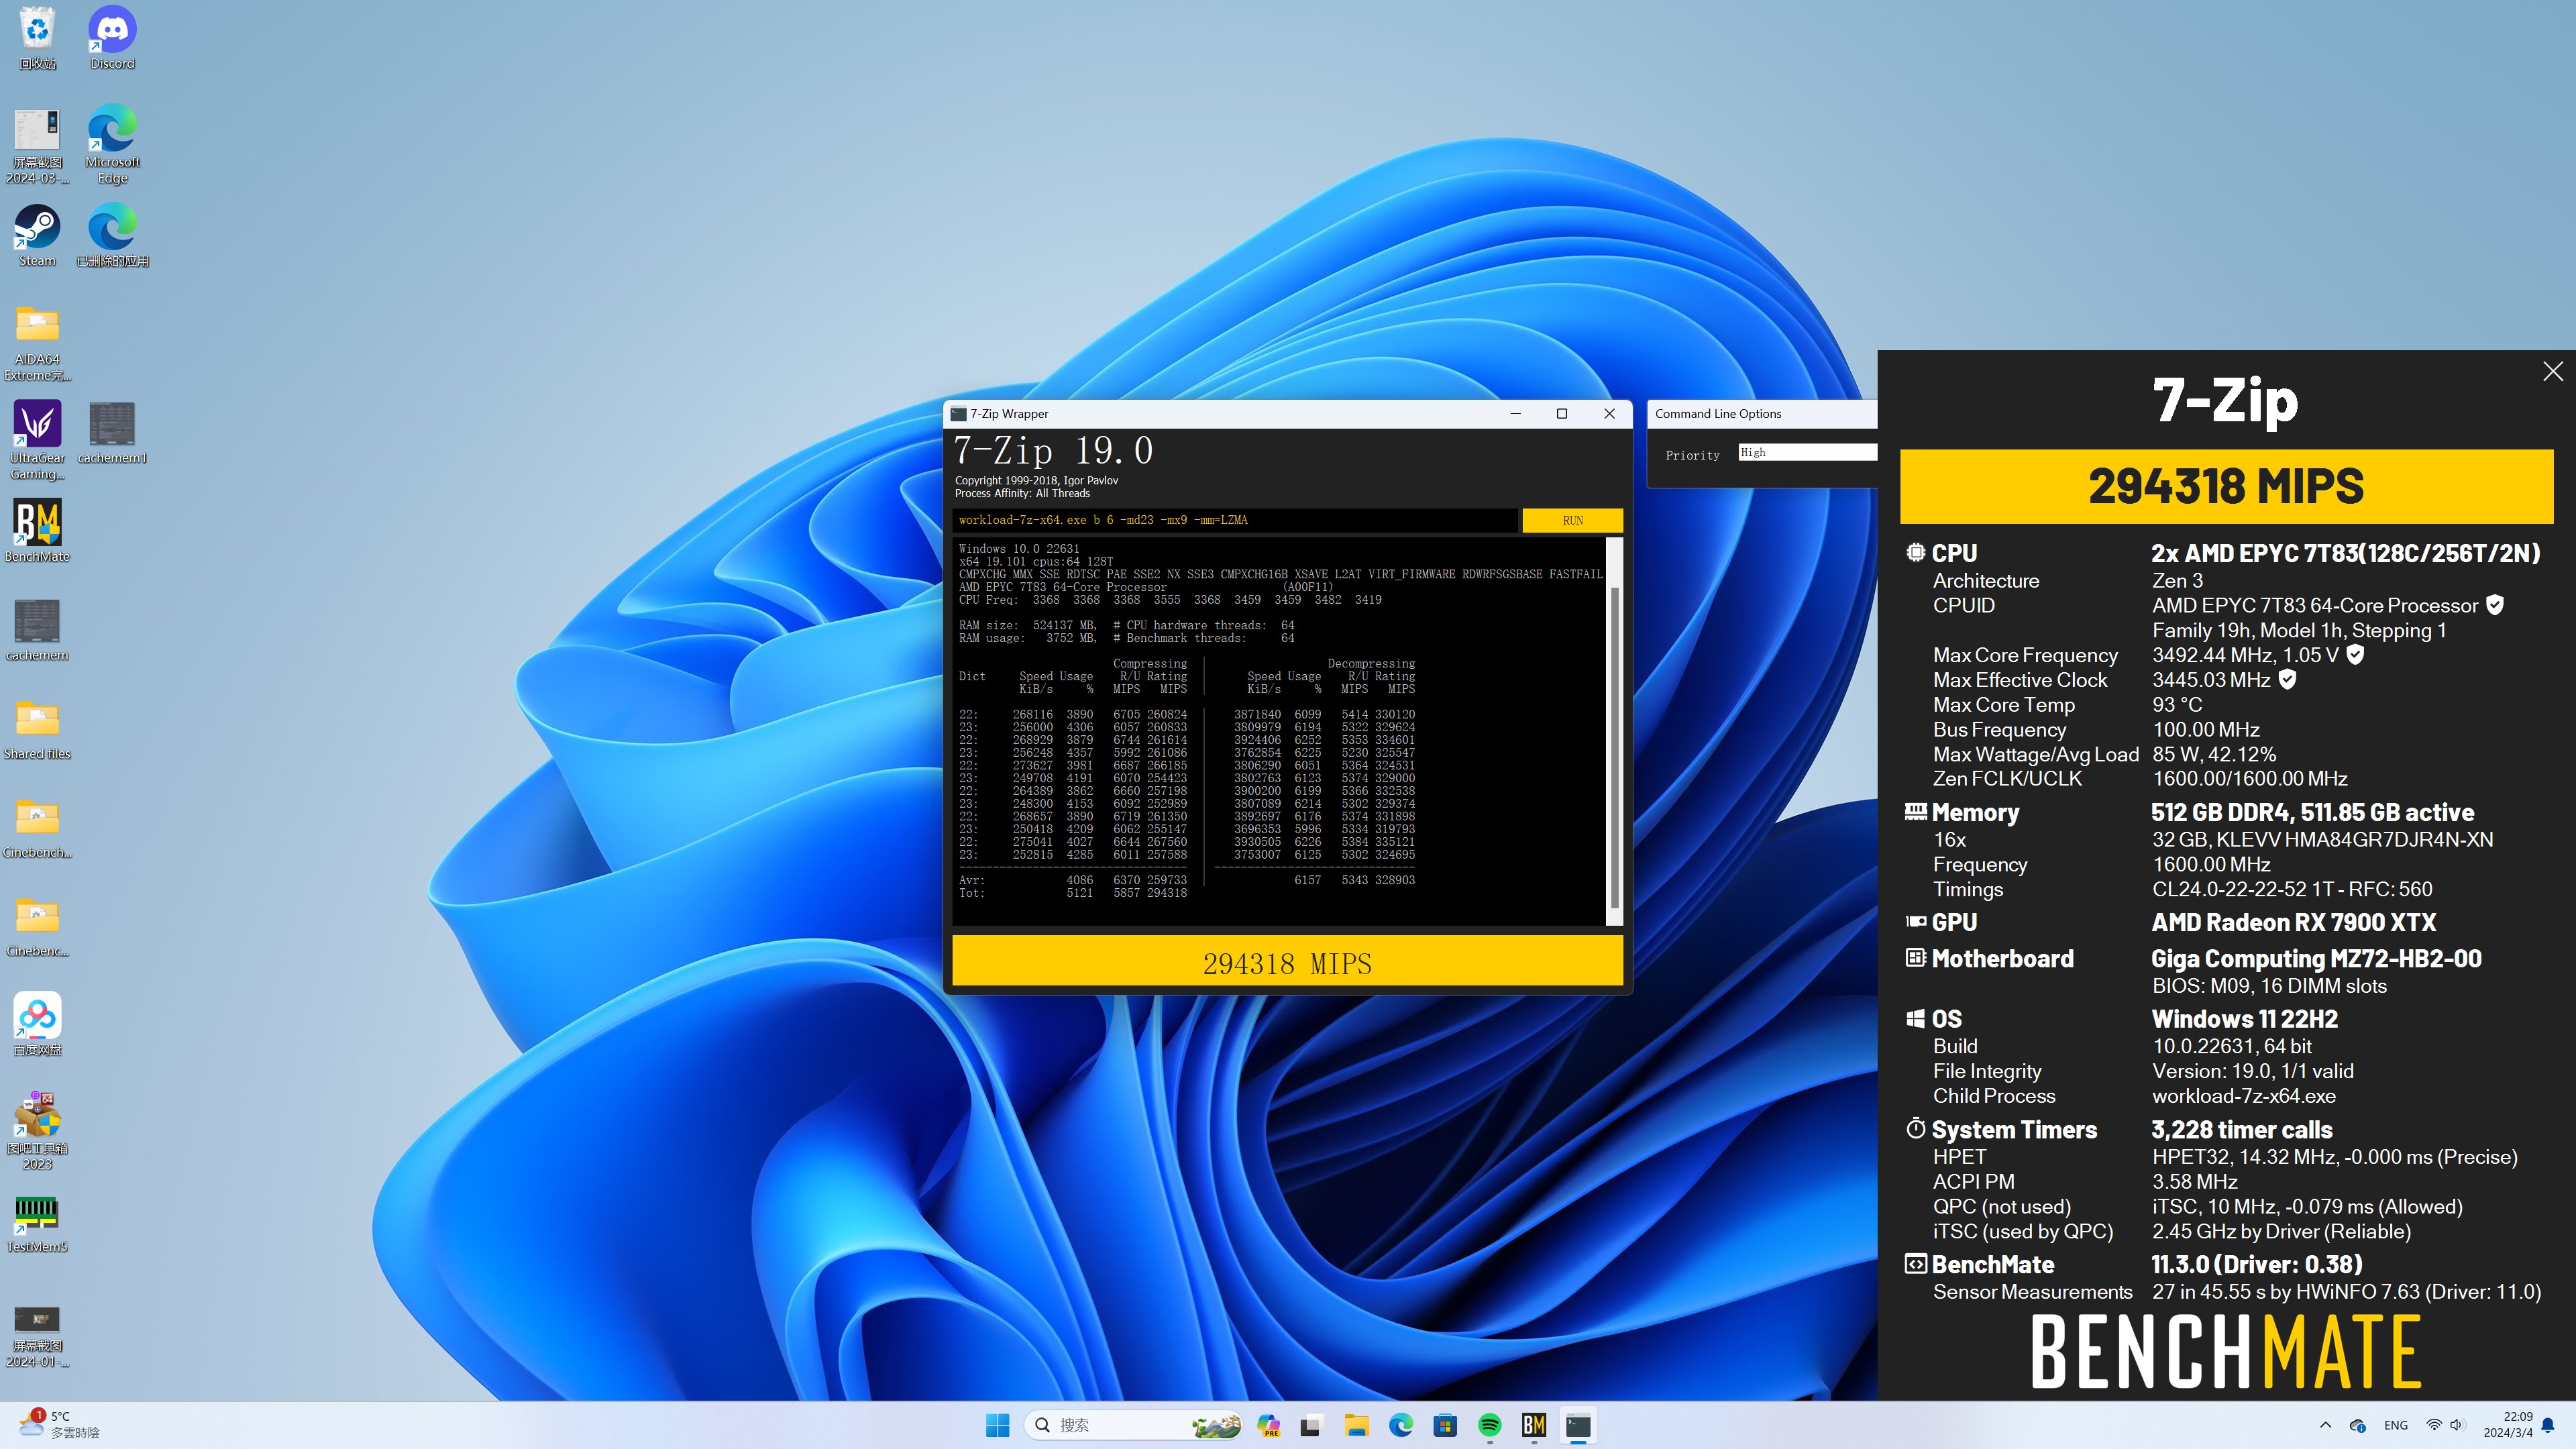
Task: Select the cachemem image file icon
Action: pyautogui.click(x=37, y=630)
